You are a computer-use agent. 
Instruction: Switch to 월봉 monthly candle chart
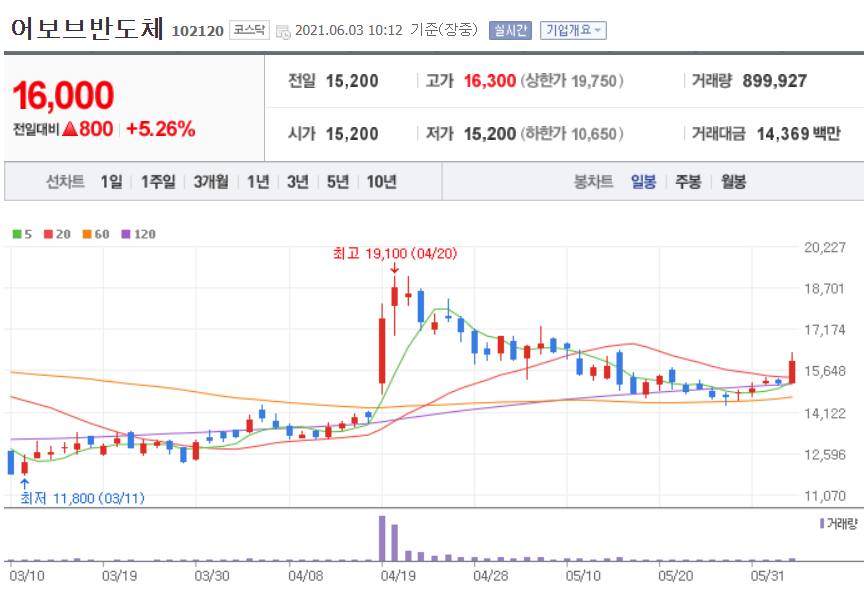(733, 181)
